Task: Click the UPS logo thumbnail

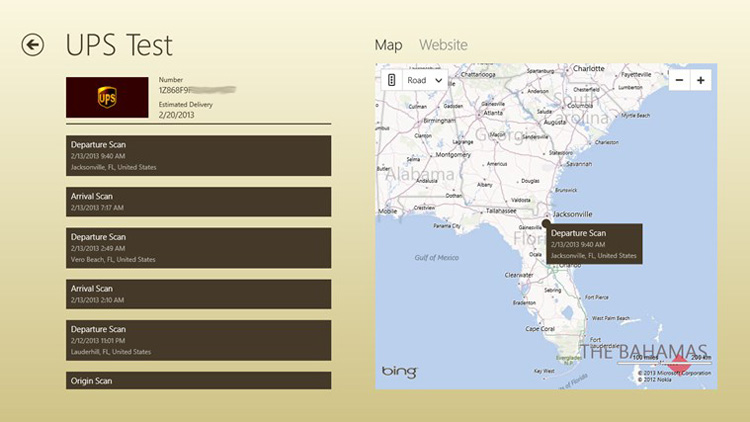Action: (x=107, y=98)
